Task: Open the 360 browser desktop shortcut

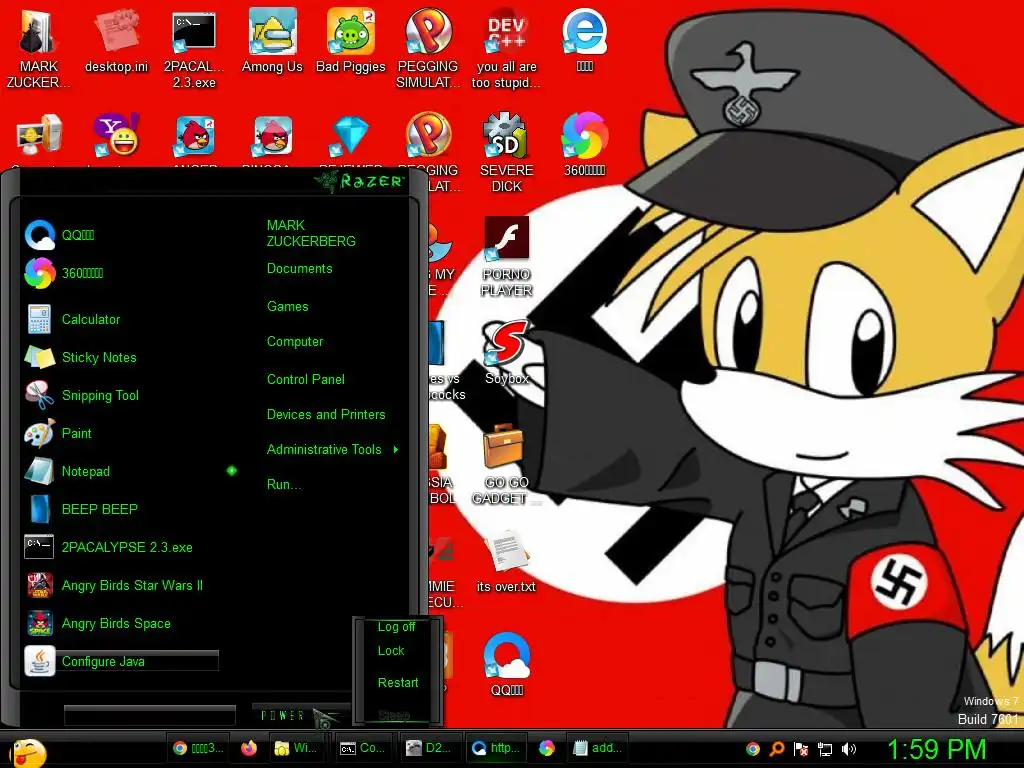Action: point(584,145)
